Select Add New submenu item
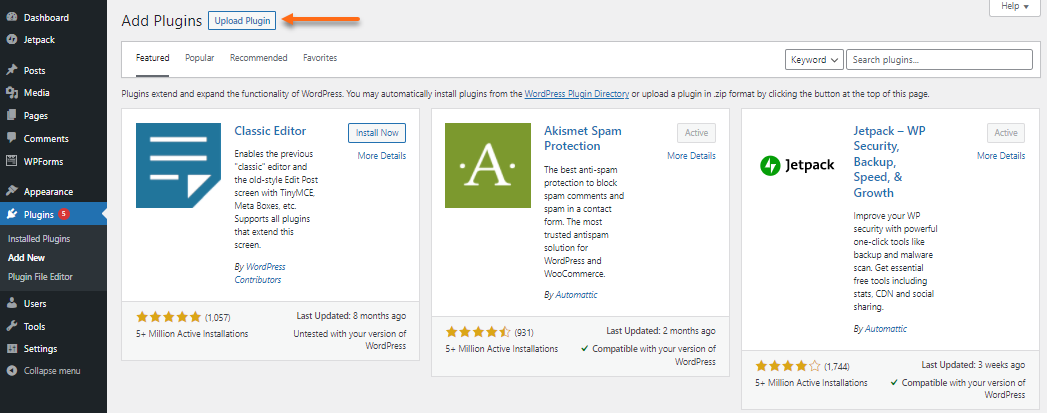The image size is (1047, 413). point(27,258)
